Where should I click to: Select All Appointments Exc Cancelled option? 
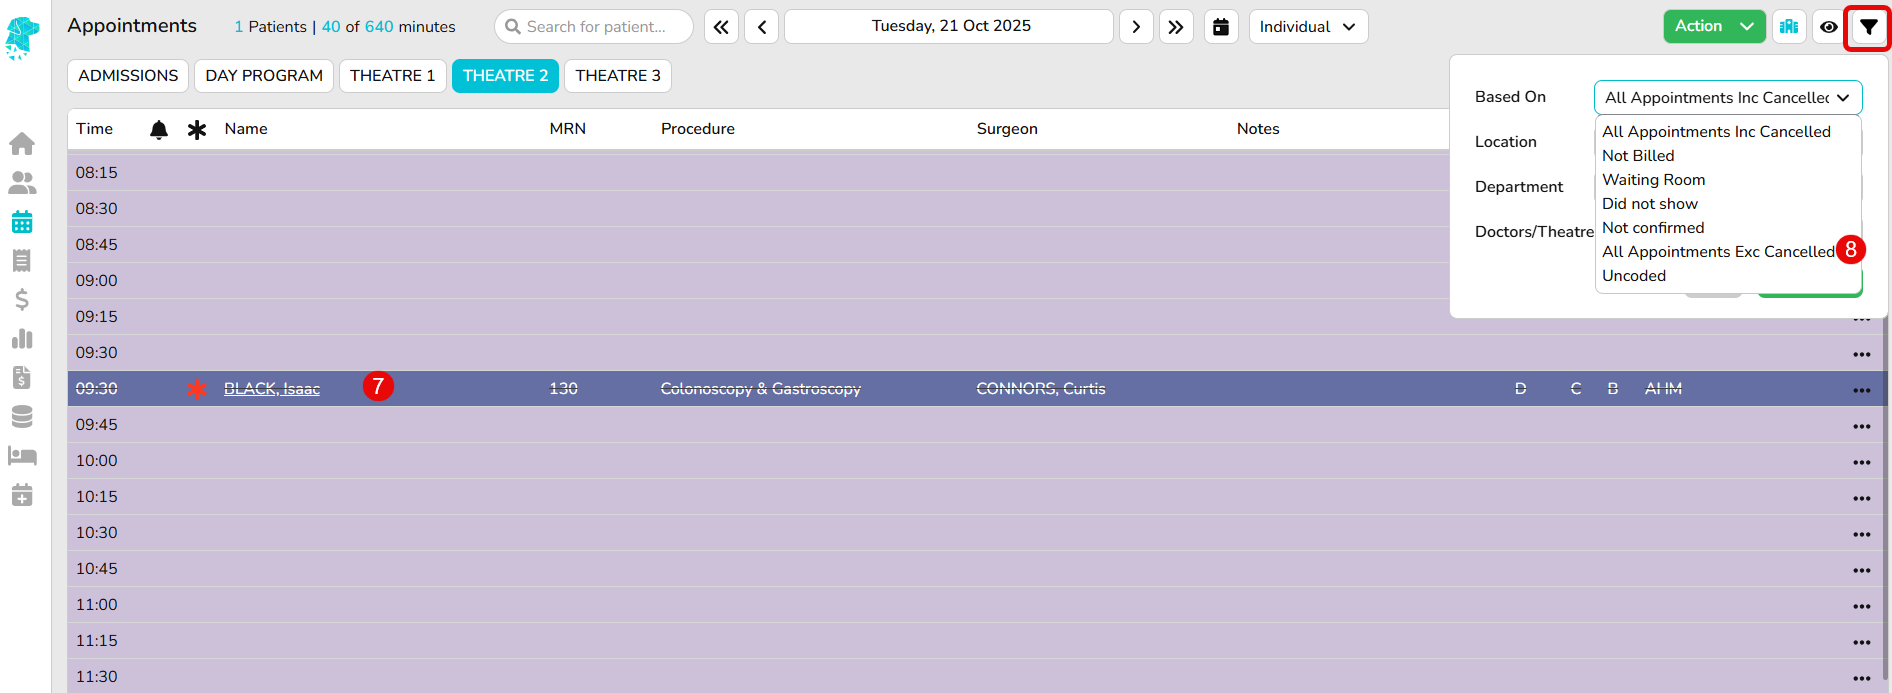(1717, 252)
